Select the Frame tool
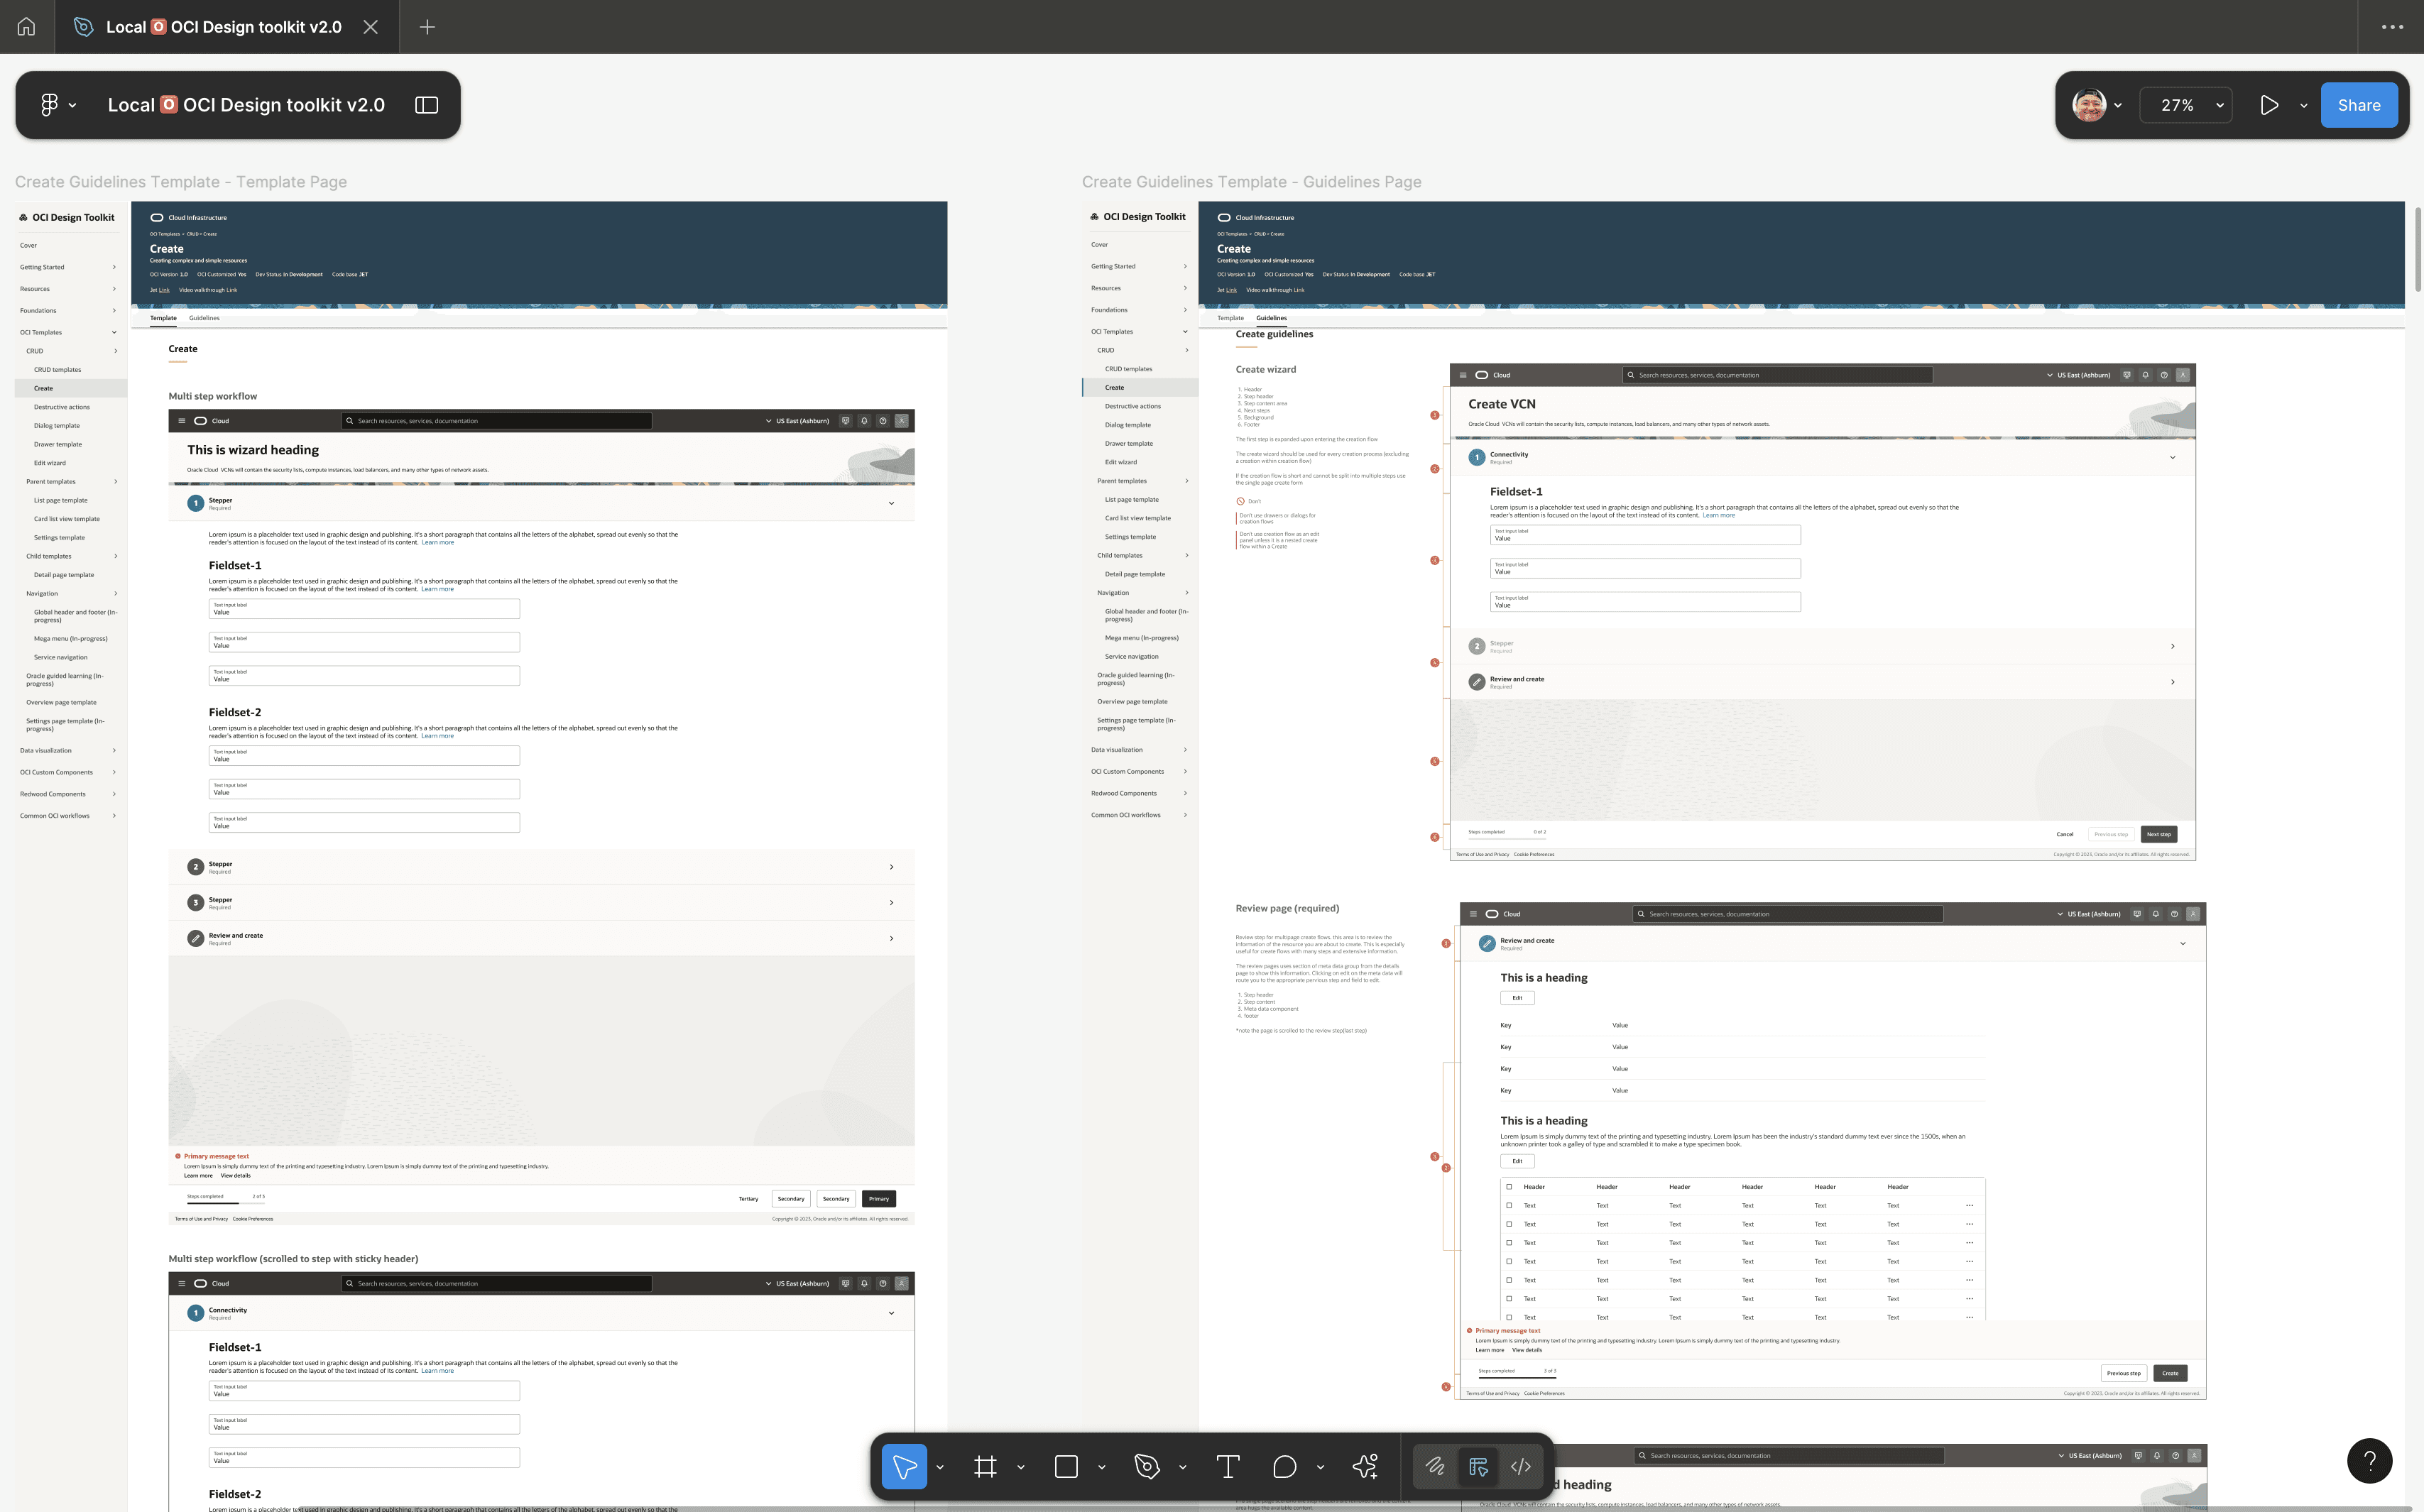 (x=985, y=1466)
